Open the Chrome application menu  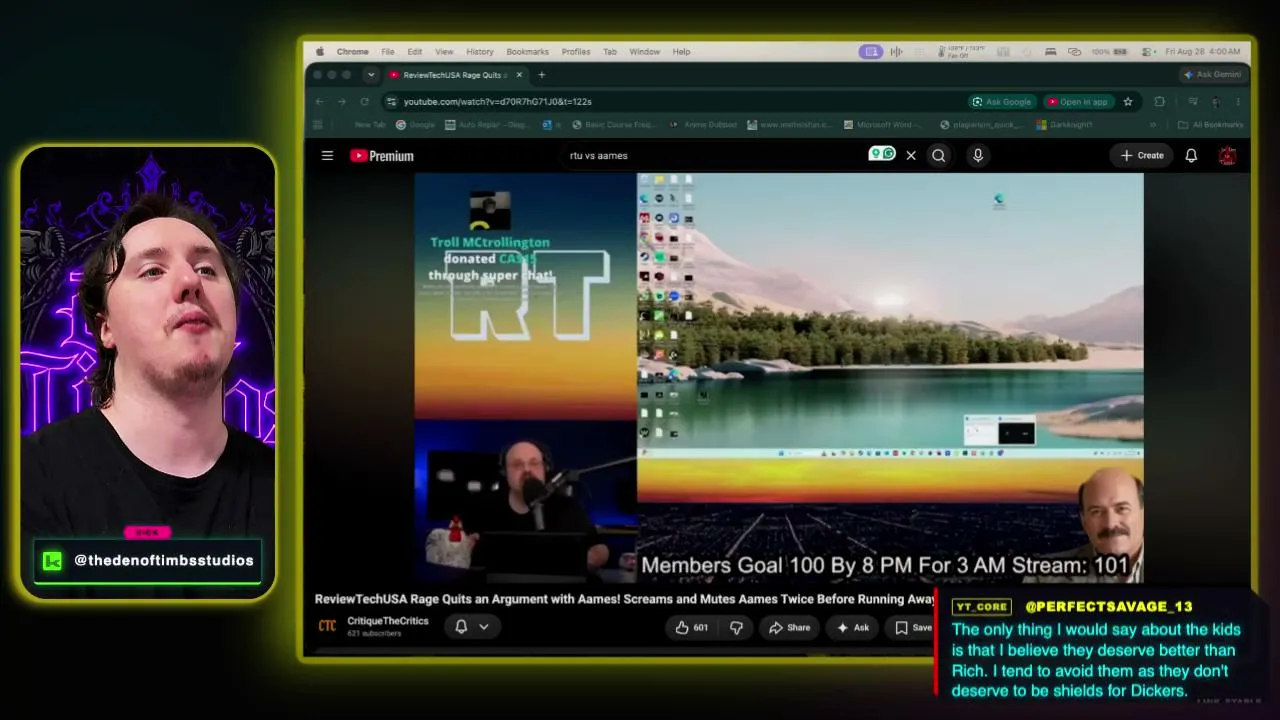[x=352, y=52]
